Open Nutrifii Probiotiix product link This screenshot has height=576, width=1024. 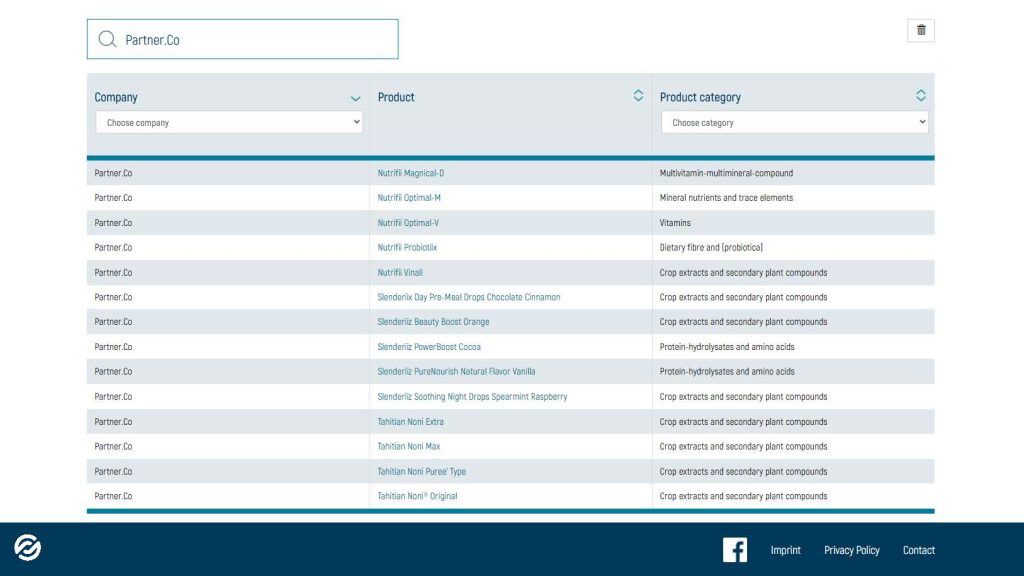point(407,248)
